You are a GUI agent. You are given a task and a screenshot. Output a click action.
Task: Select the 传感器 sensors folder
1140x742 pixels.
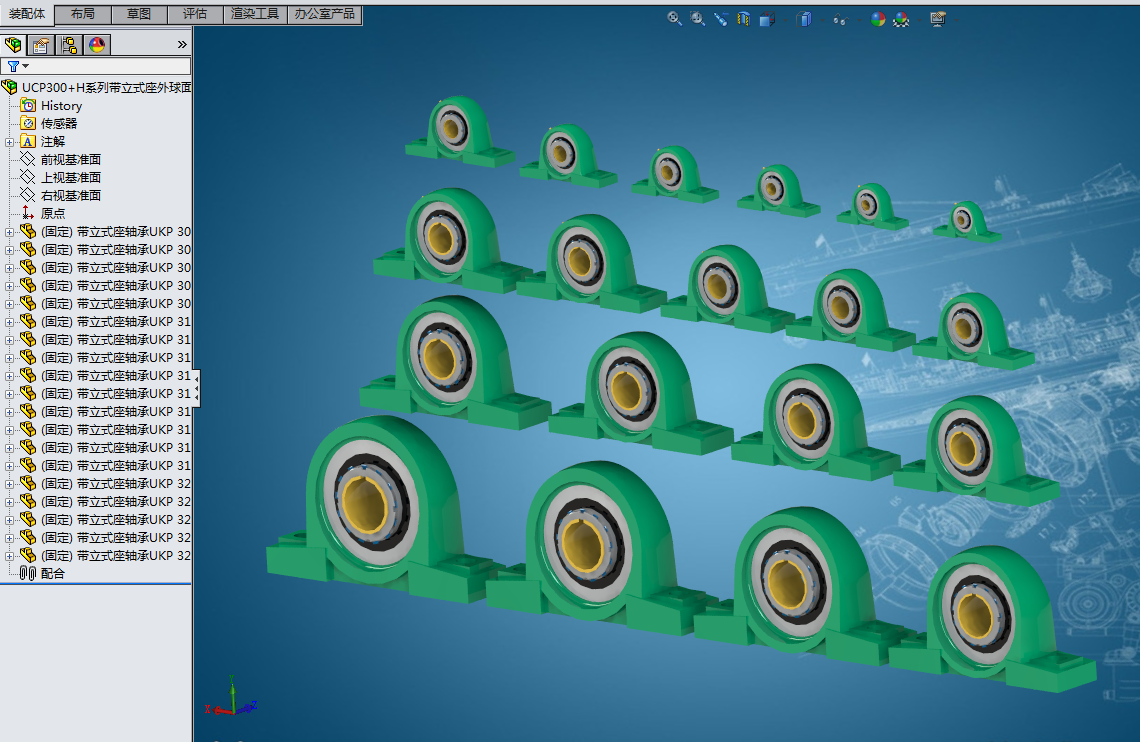tap(59, 124)
